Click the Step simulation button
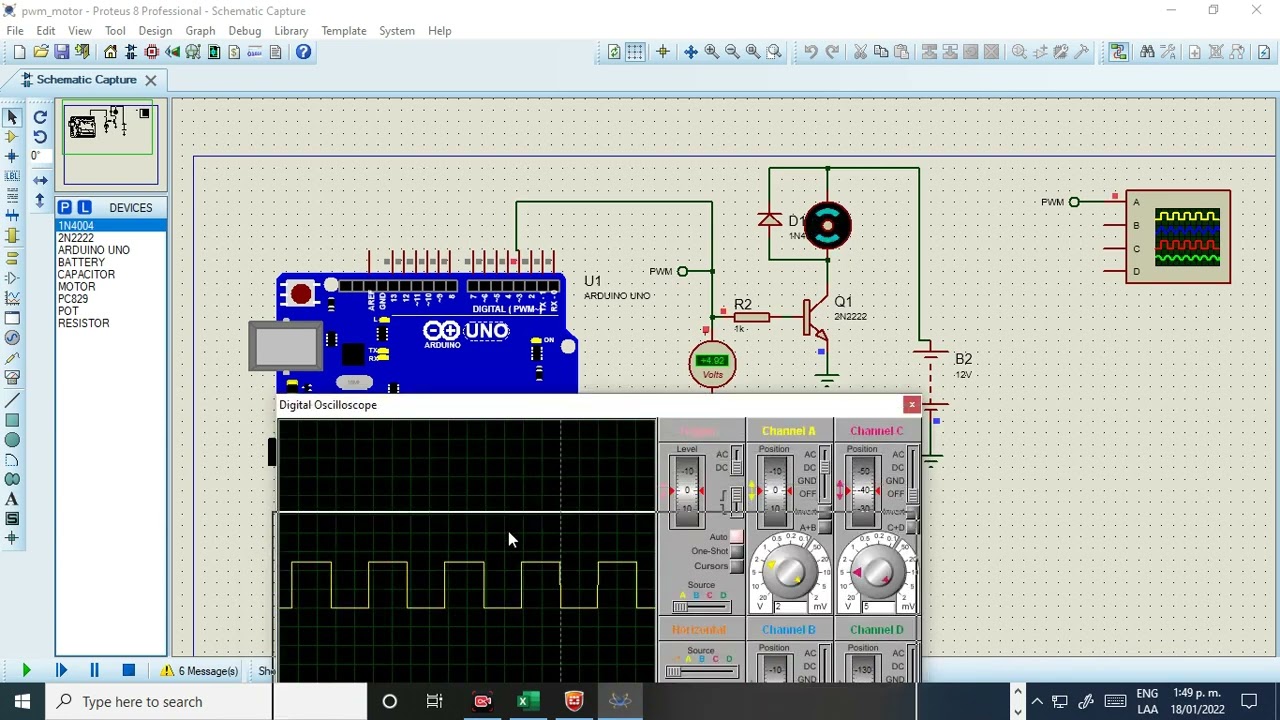1280x720 pixels. [61, 671]
